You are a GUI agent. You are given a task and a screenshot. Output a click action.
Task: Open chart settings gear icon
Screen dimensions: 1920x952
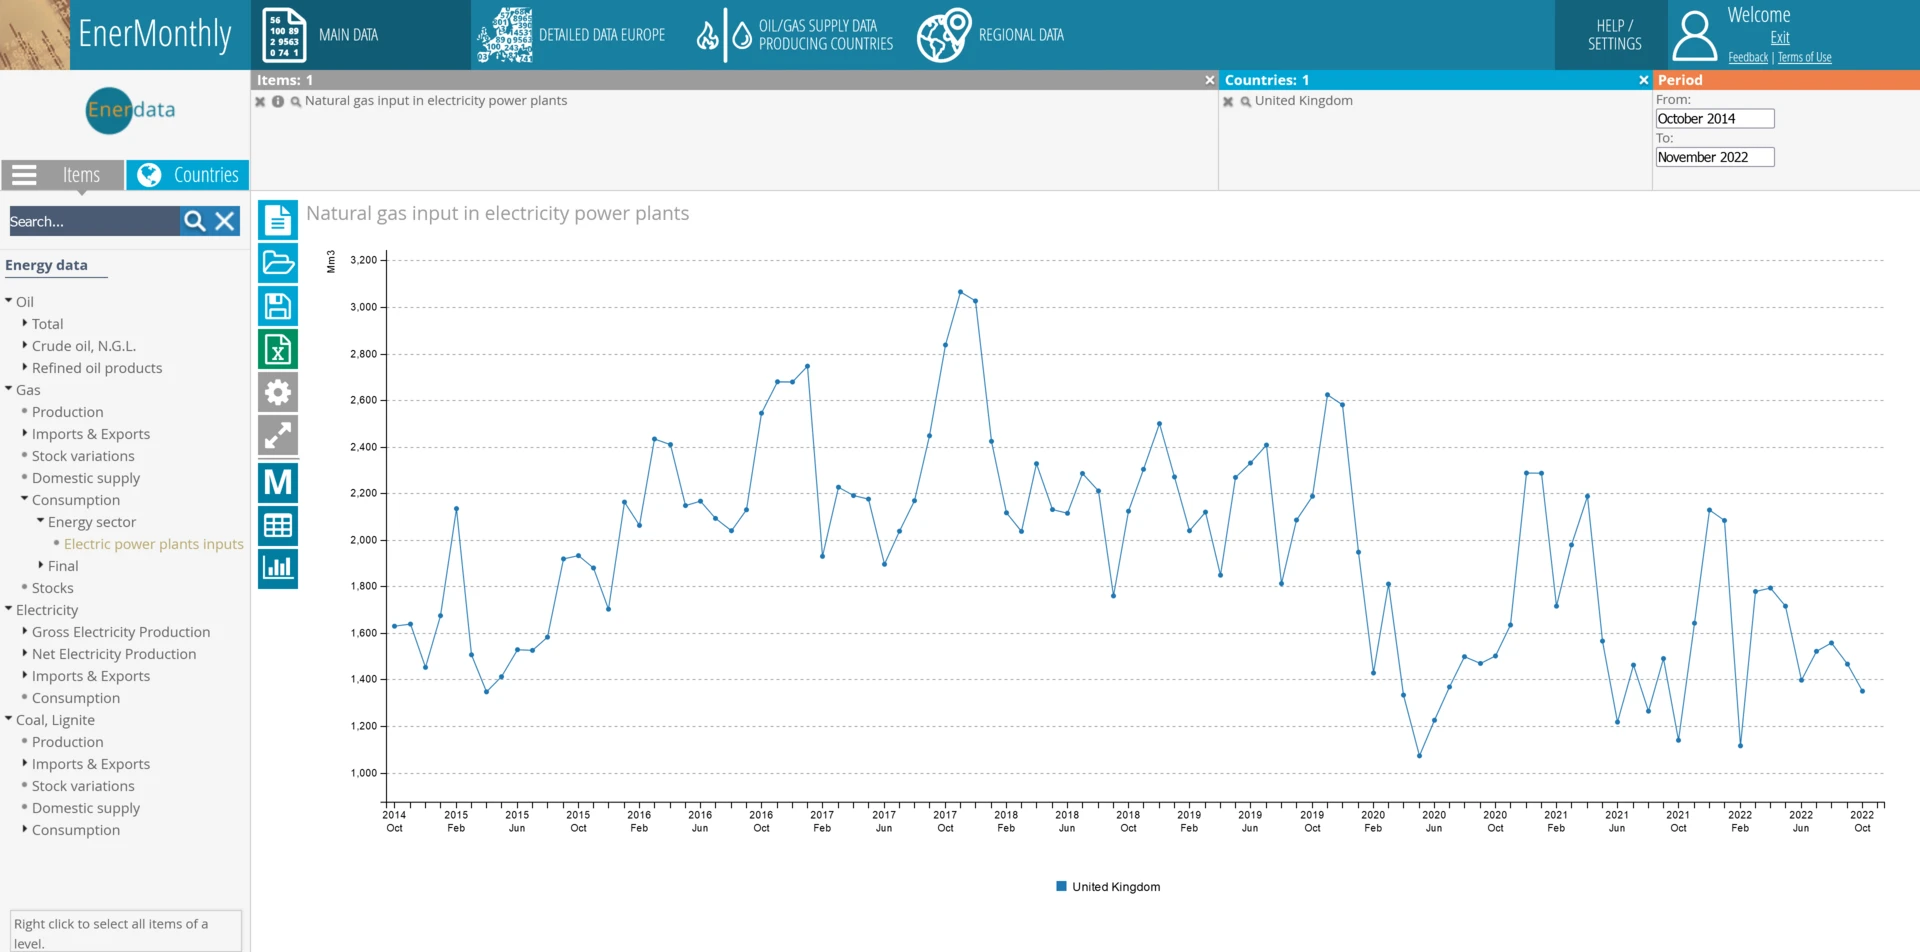(x=278, y=392)
